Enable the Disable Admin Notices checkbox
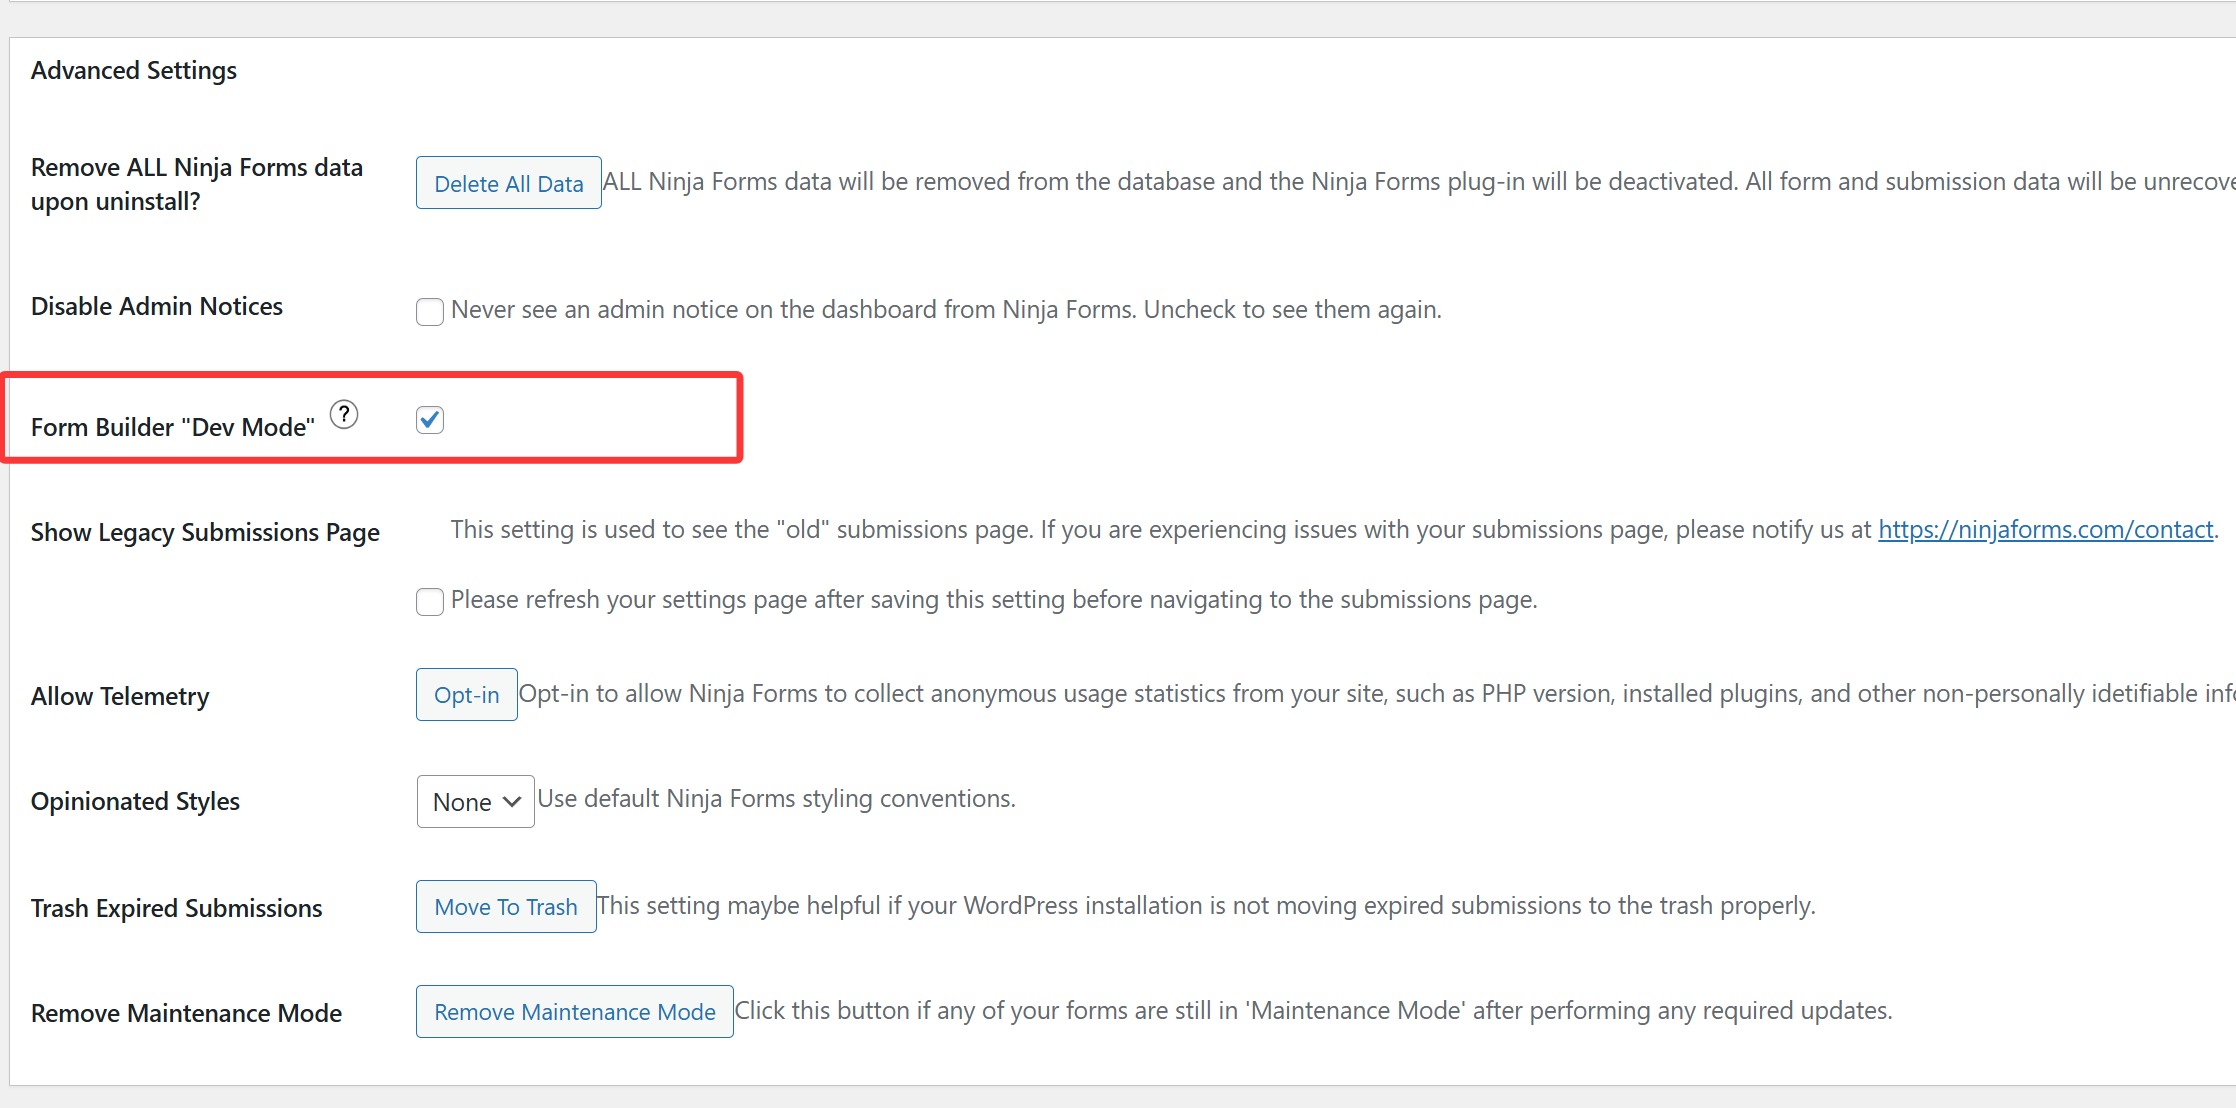Image resolution: width=2236 pixels, height=1108 pixels. click(x=430, y=312)
